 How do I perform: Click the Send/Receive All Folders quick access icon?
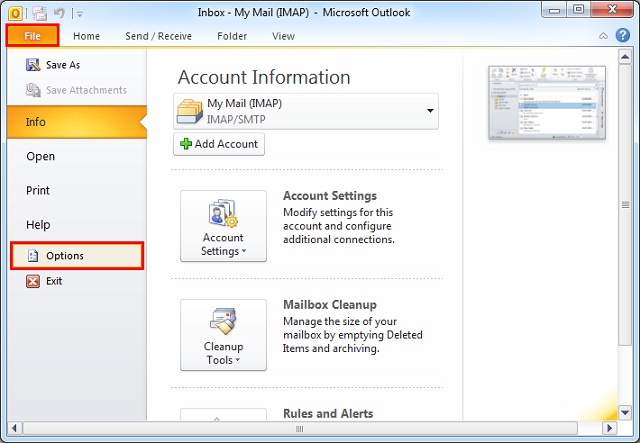(41, 13)
